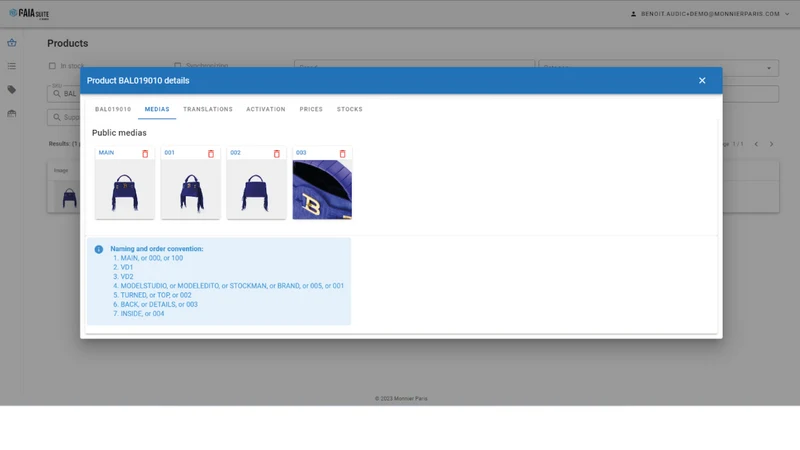
Task: Open the products basket sidebar icon
Action: pos(12,43)
